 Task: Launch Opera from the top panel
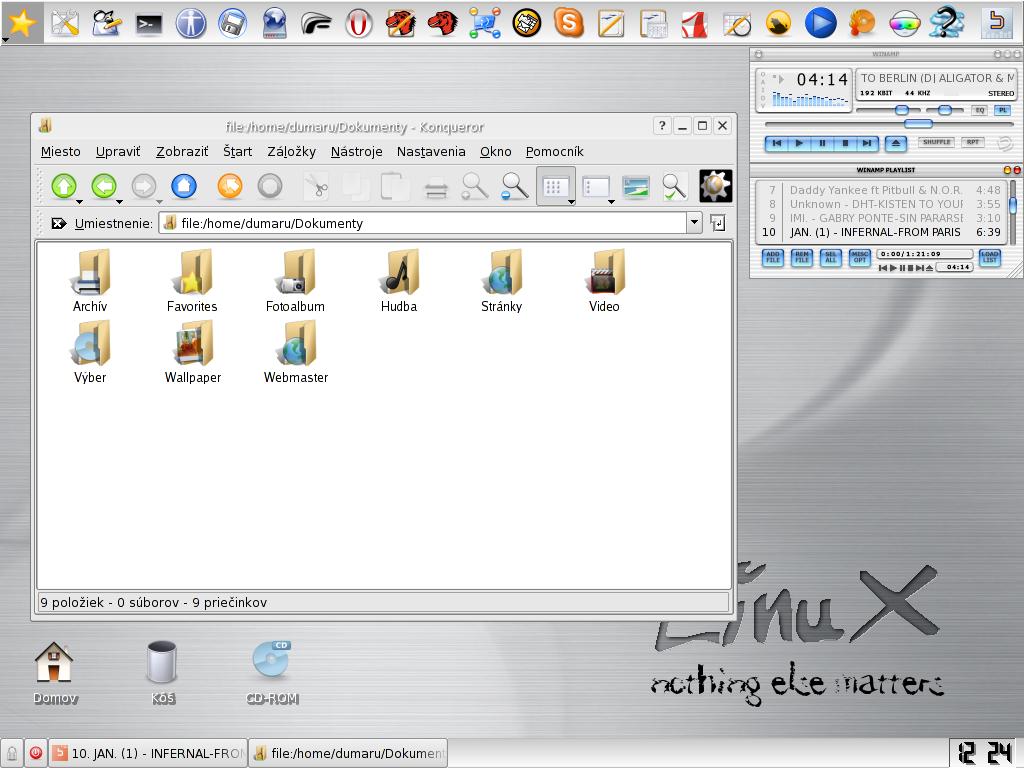pos(359,22)
